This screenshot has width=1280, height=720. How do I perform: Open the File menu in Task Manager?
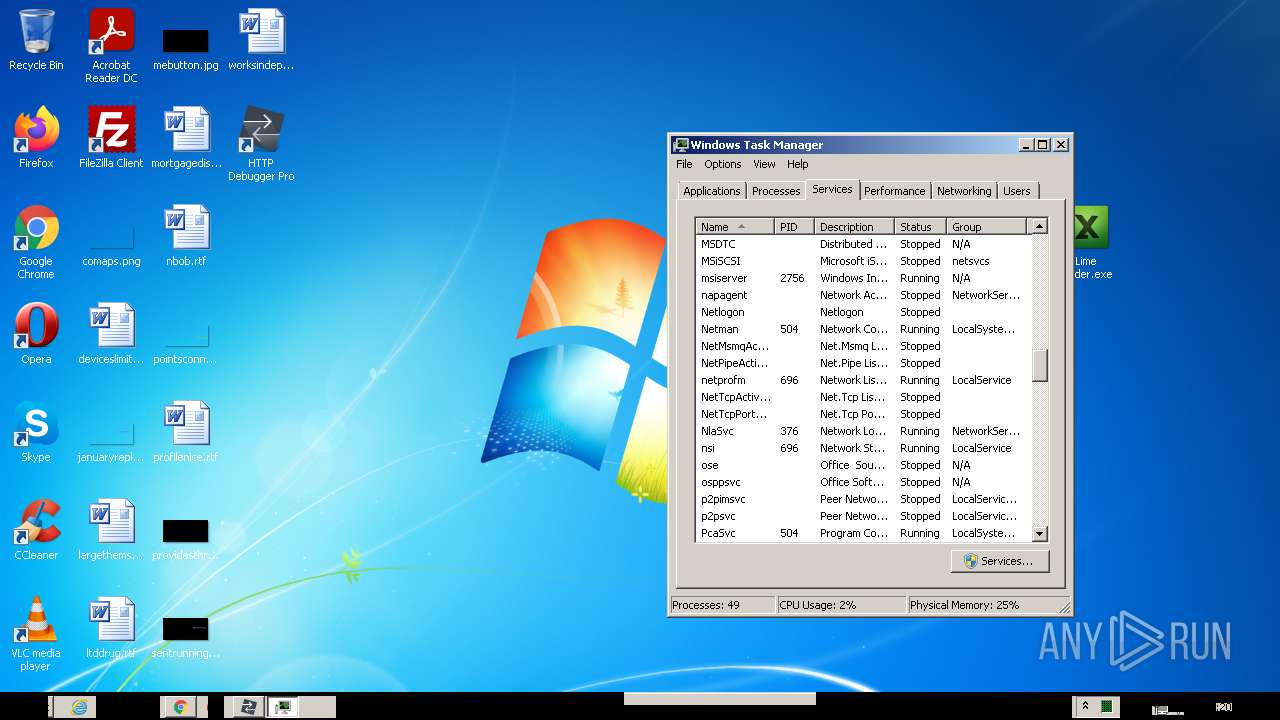point(684,164)
